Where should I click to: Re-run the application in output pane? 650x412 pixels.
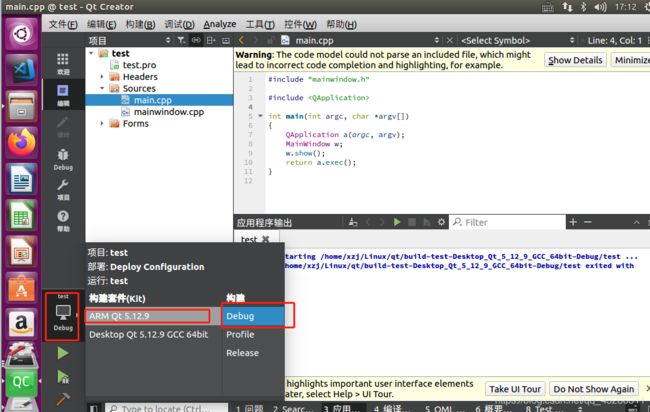397,222
